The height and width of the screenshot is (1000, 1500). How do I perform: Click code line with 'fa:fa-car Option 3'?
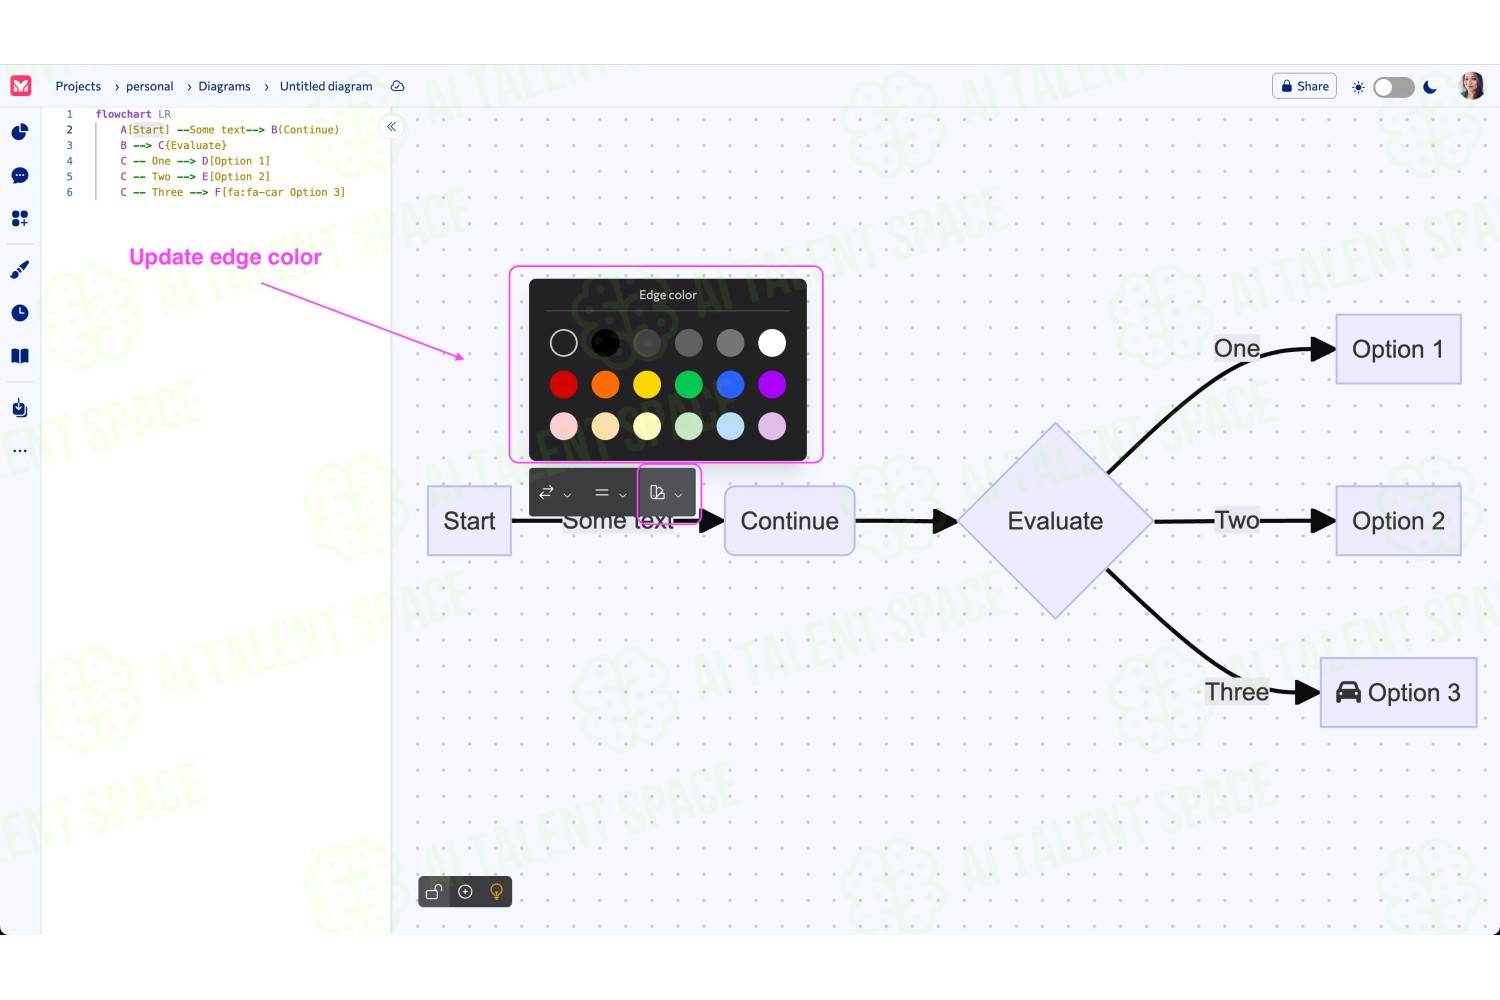click(232, 192)
